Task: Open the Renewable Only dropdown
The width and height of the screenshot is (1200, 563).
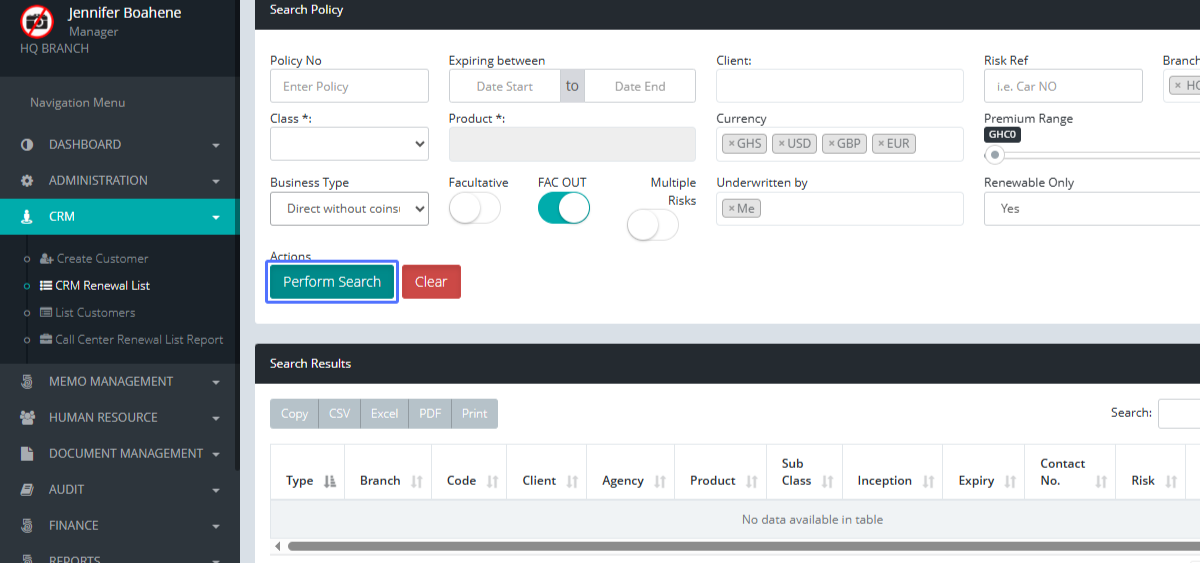Action: coord(1090,208)
